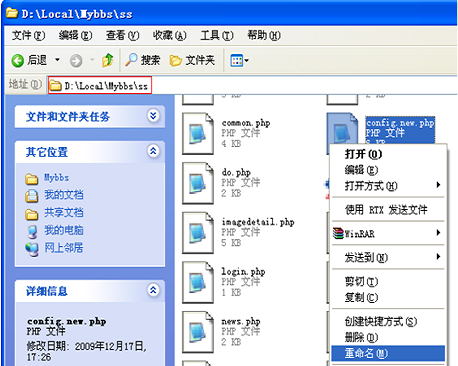The width and height of the screenshot is (458, 366).
Task: Open the 我的电脑 link
Action: (x=64, y=230)
